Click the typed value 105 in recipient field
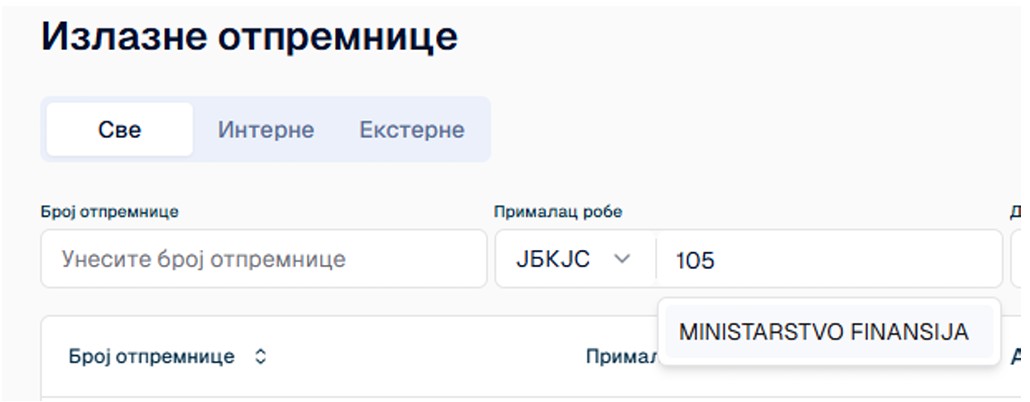 coord(695,260)
